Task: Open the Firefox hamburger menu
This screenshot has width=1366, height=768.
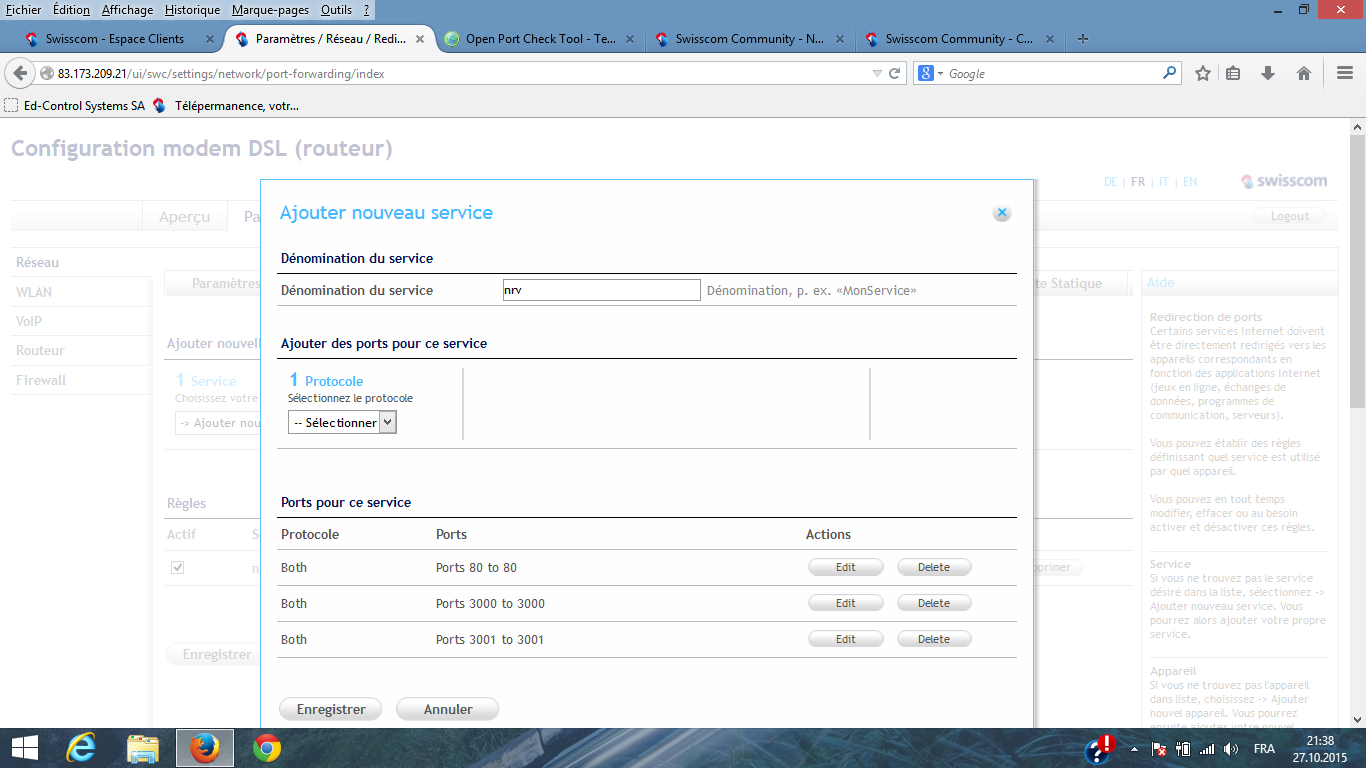Action: coord(1345,73)
